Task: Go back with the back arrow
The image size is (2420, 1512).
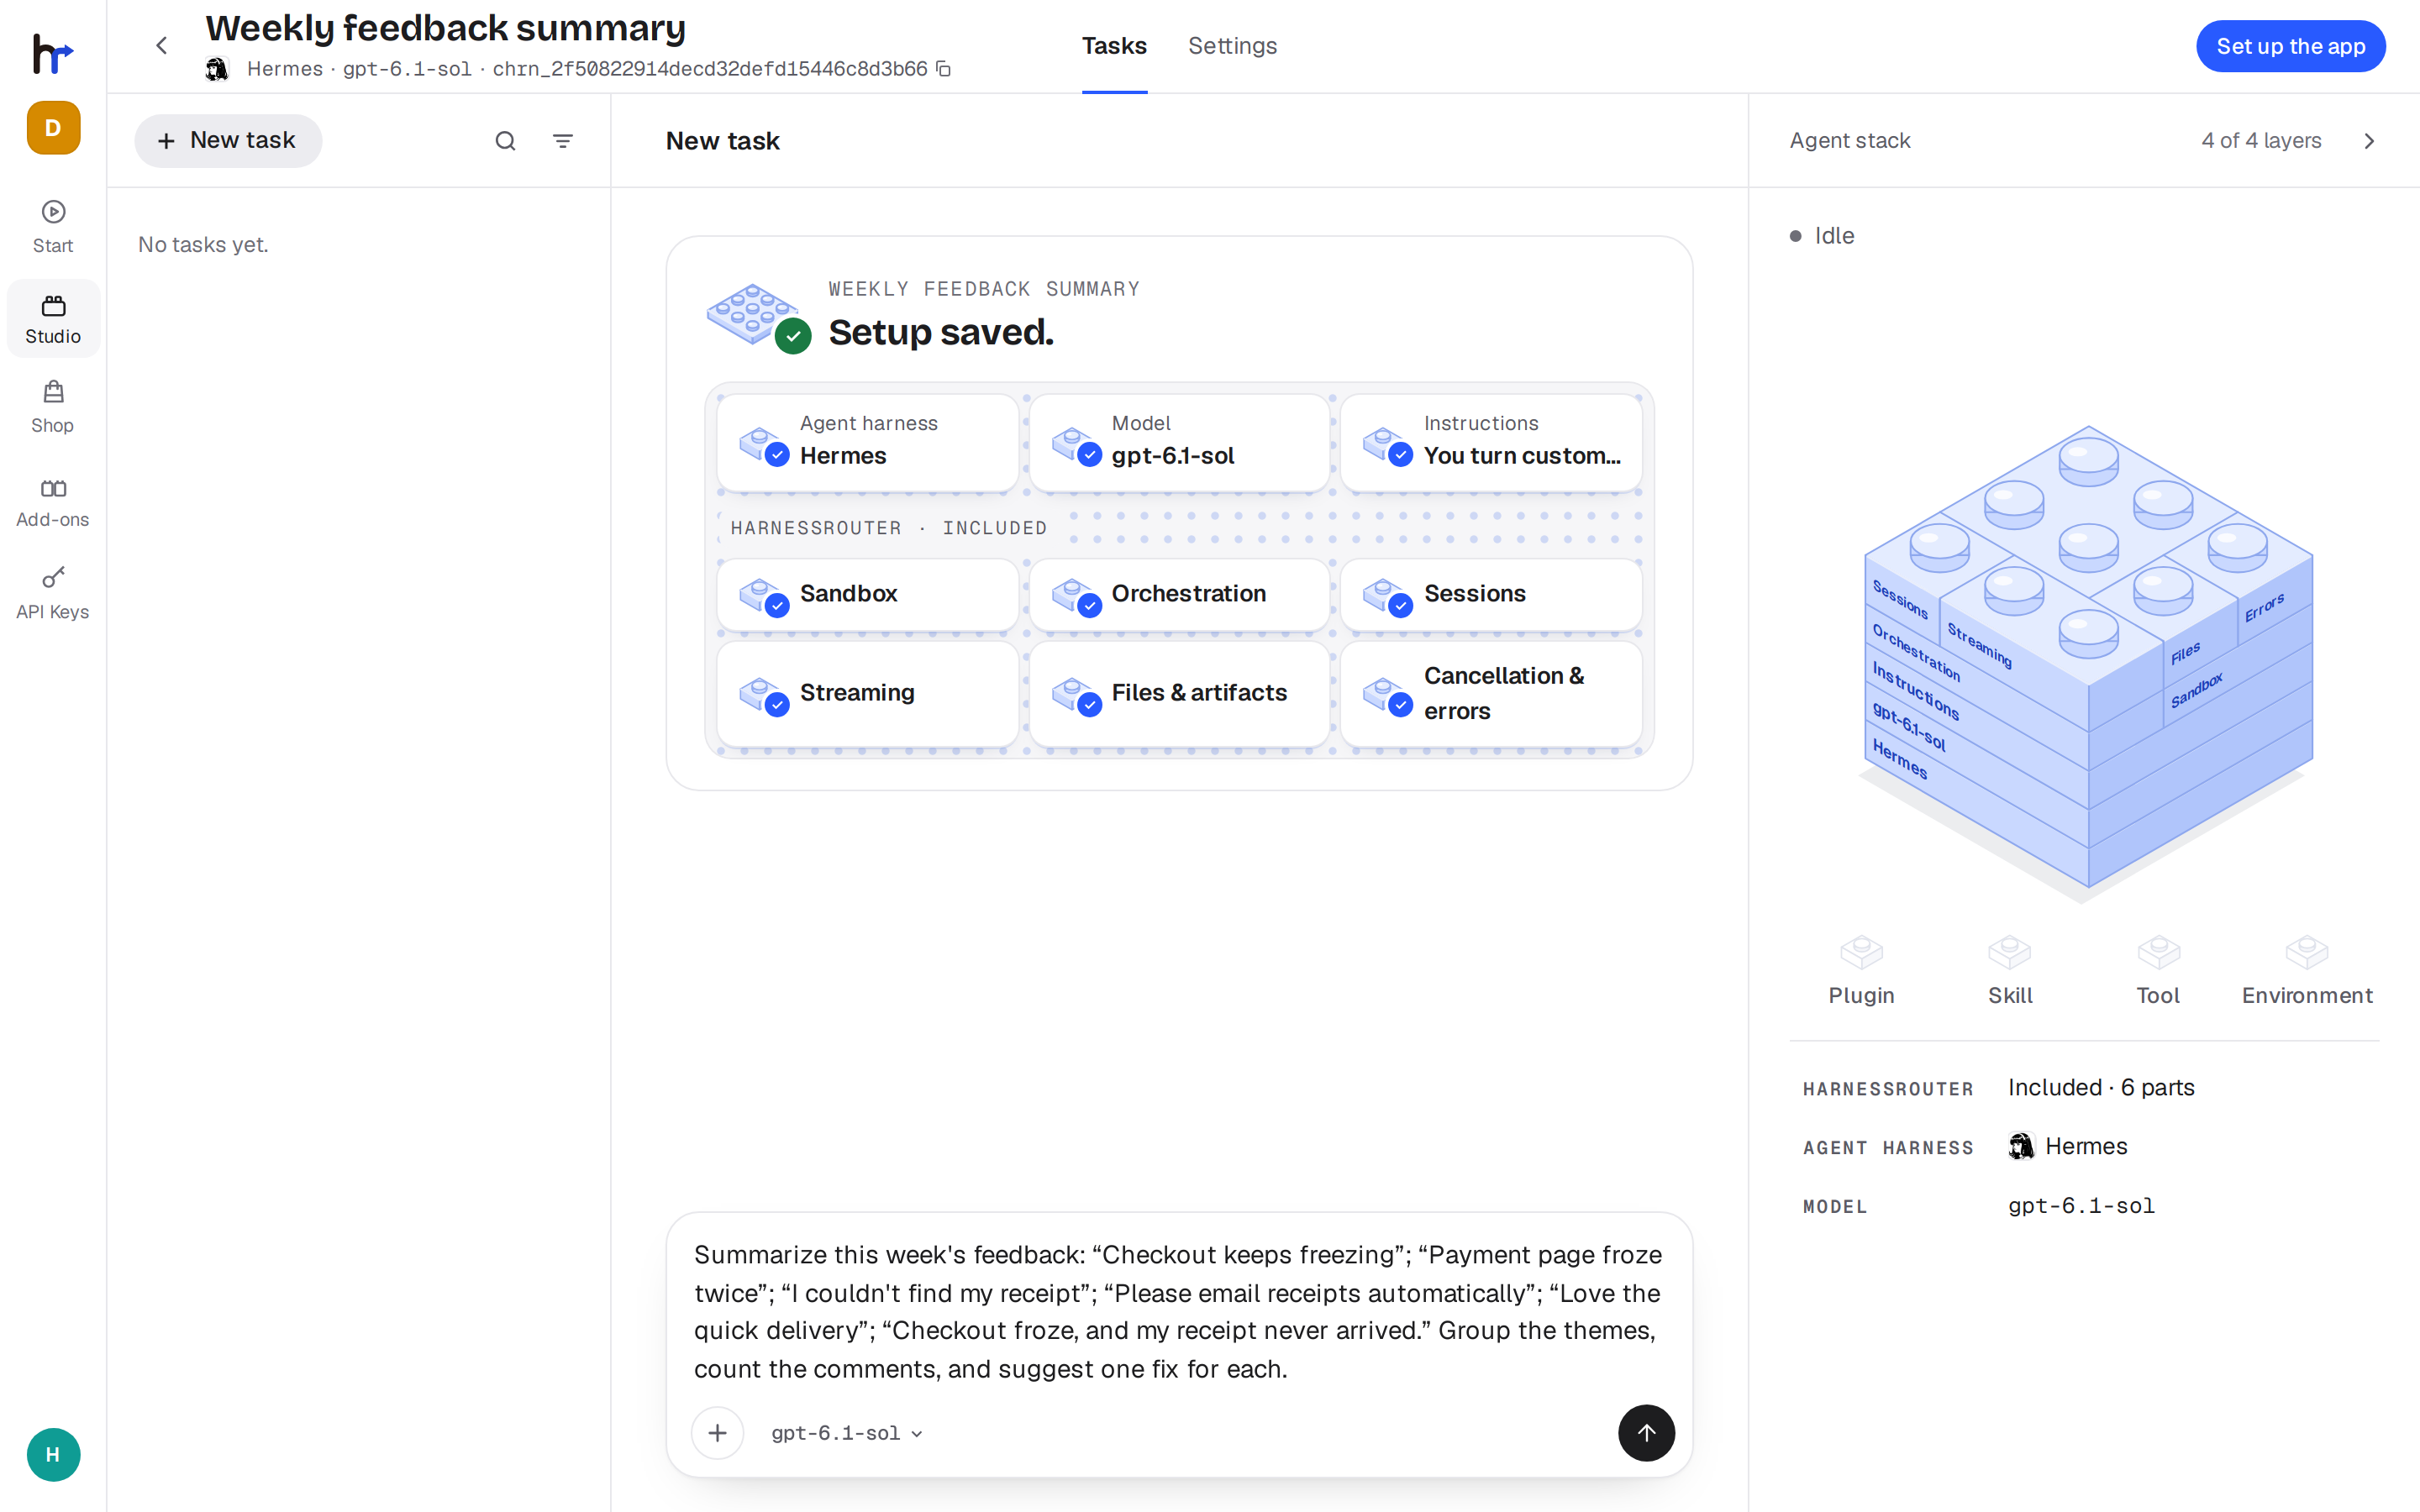Action: (x=162, y=46)
